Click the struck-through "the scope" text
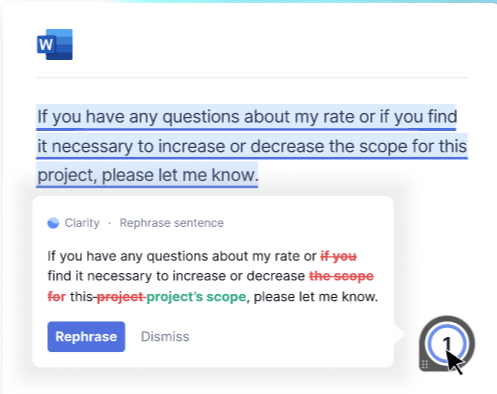Screen dimensions: 497x394 click(x=341, y=276)
